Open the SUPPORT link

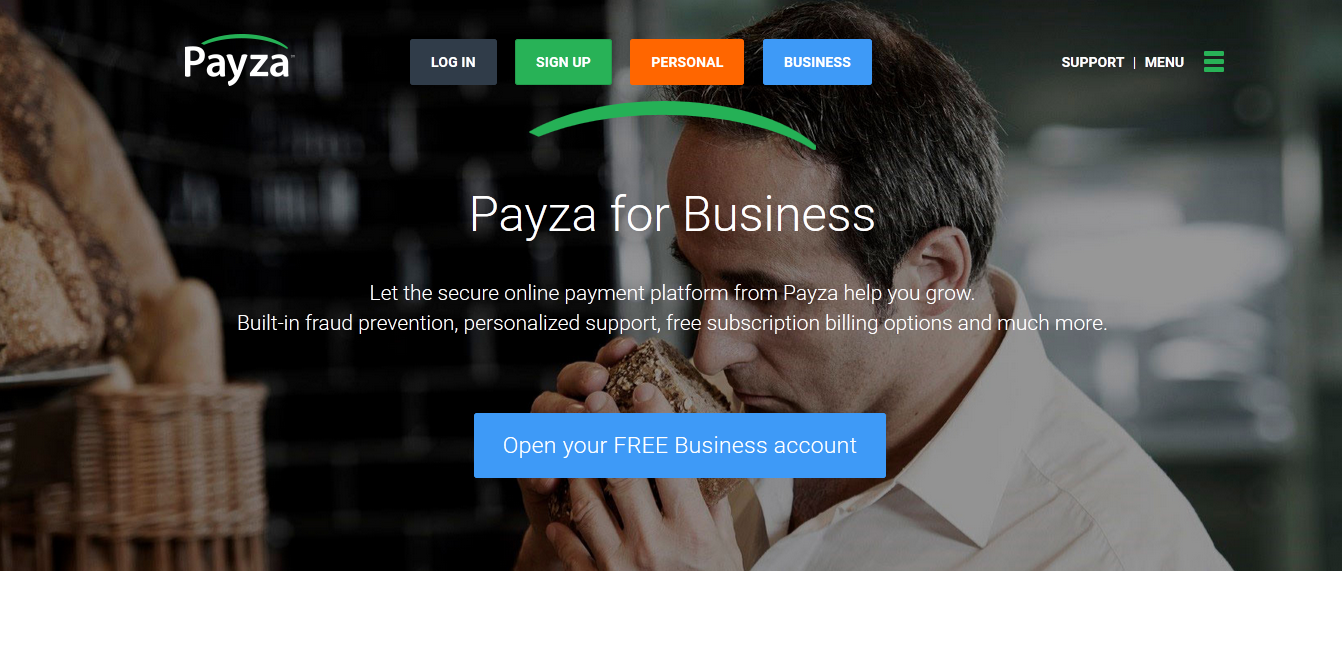pyautogui.click(x=1092, y=62)
